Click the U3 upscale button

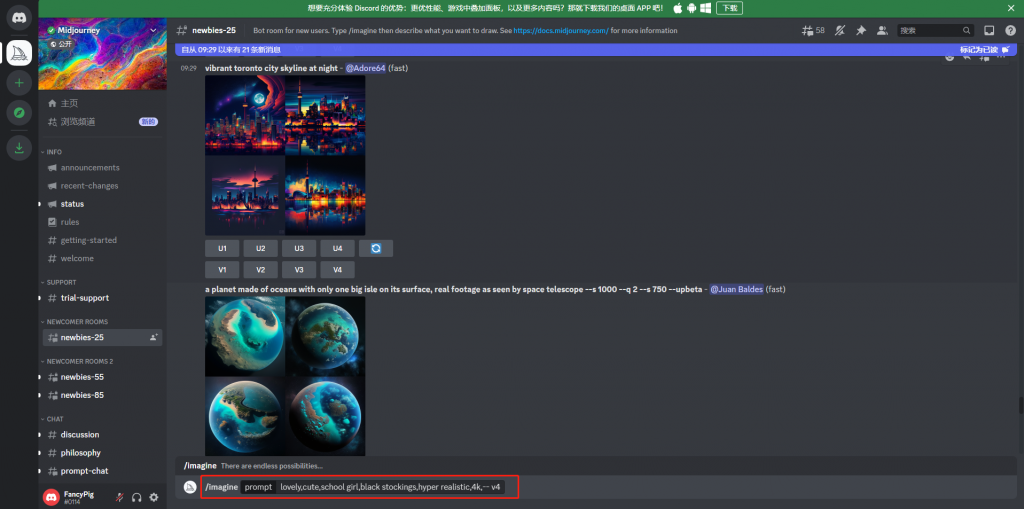pos(299,248)
